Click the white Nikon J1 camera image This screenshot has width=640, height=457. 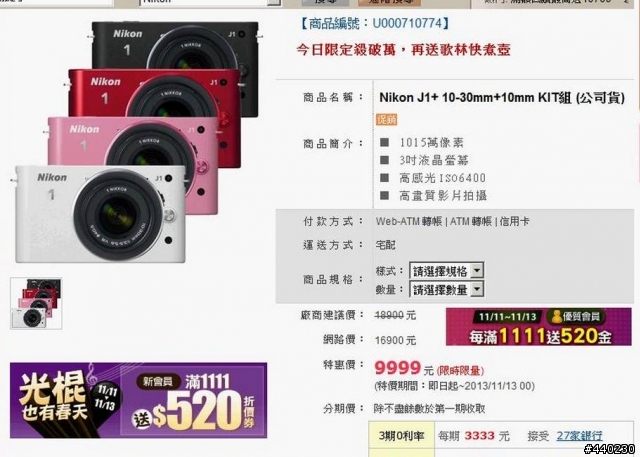click(100, 213)
